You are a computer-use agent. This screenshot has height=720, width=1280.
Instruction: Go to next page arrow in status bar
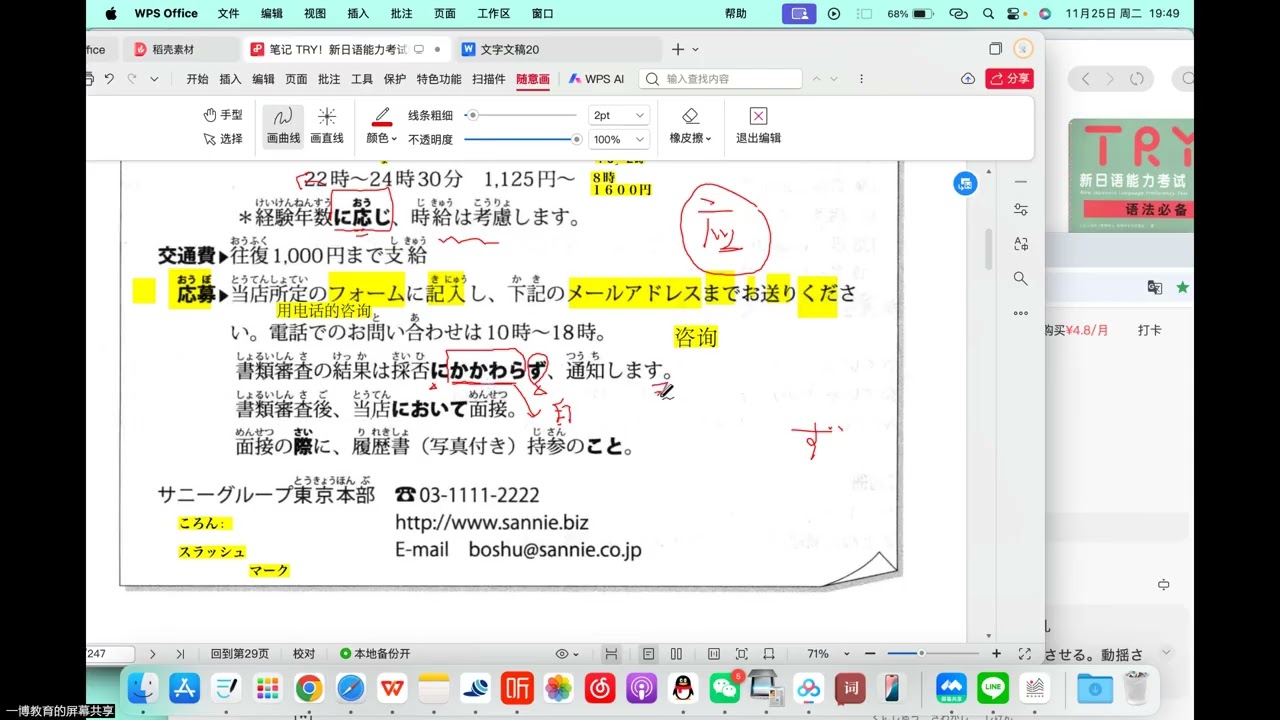click(x=152, y=654)
